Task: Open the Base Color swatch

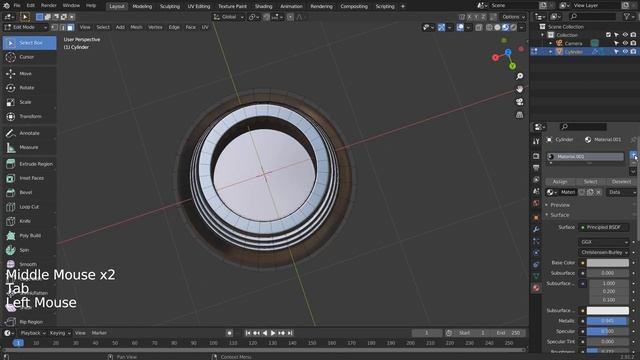Action: click(608, 263)
